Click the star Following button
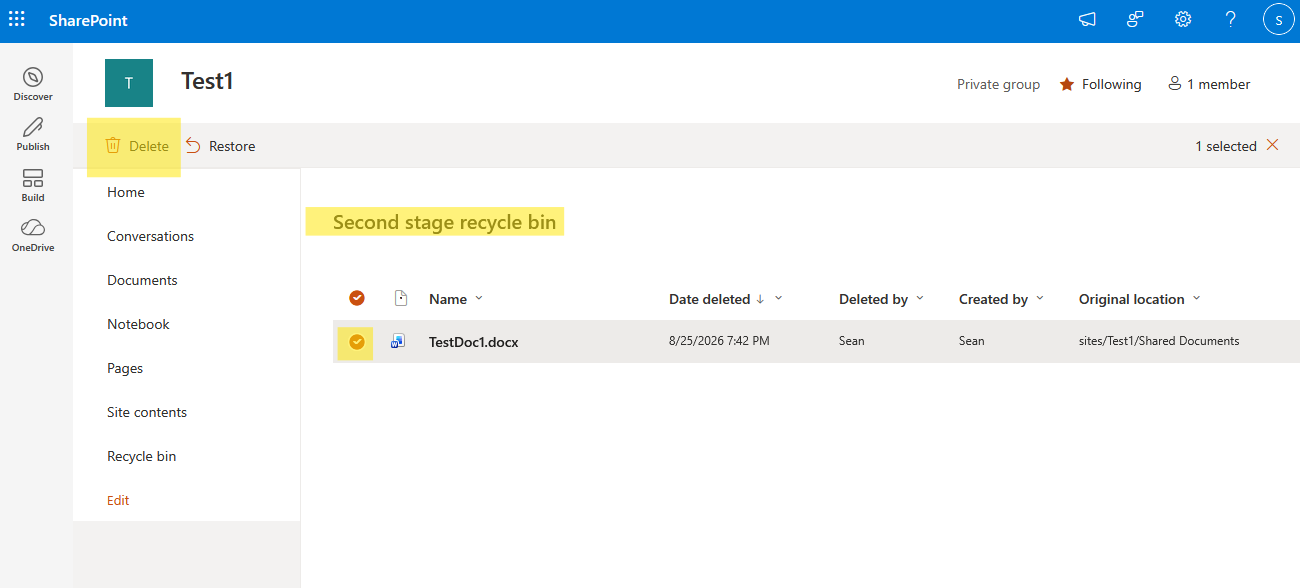 pos(1100,84)
